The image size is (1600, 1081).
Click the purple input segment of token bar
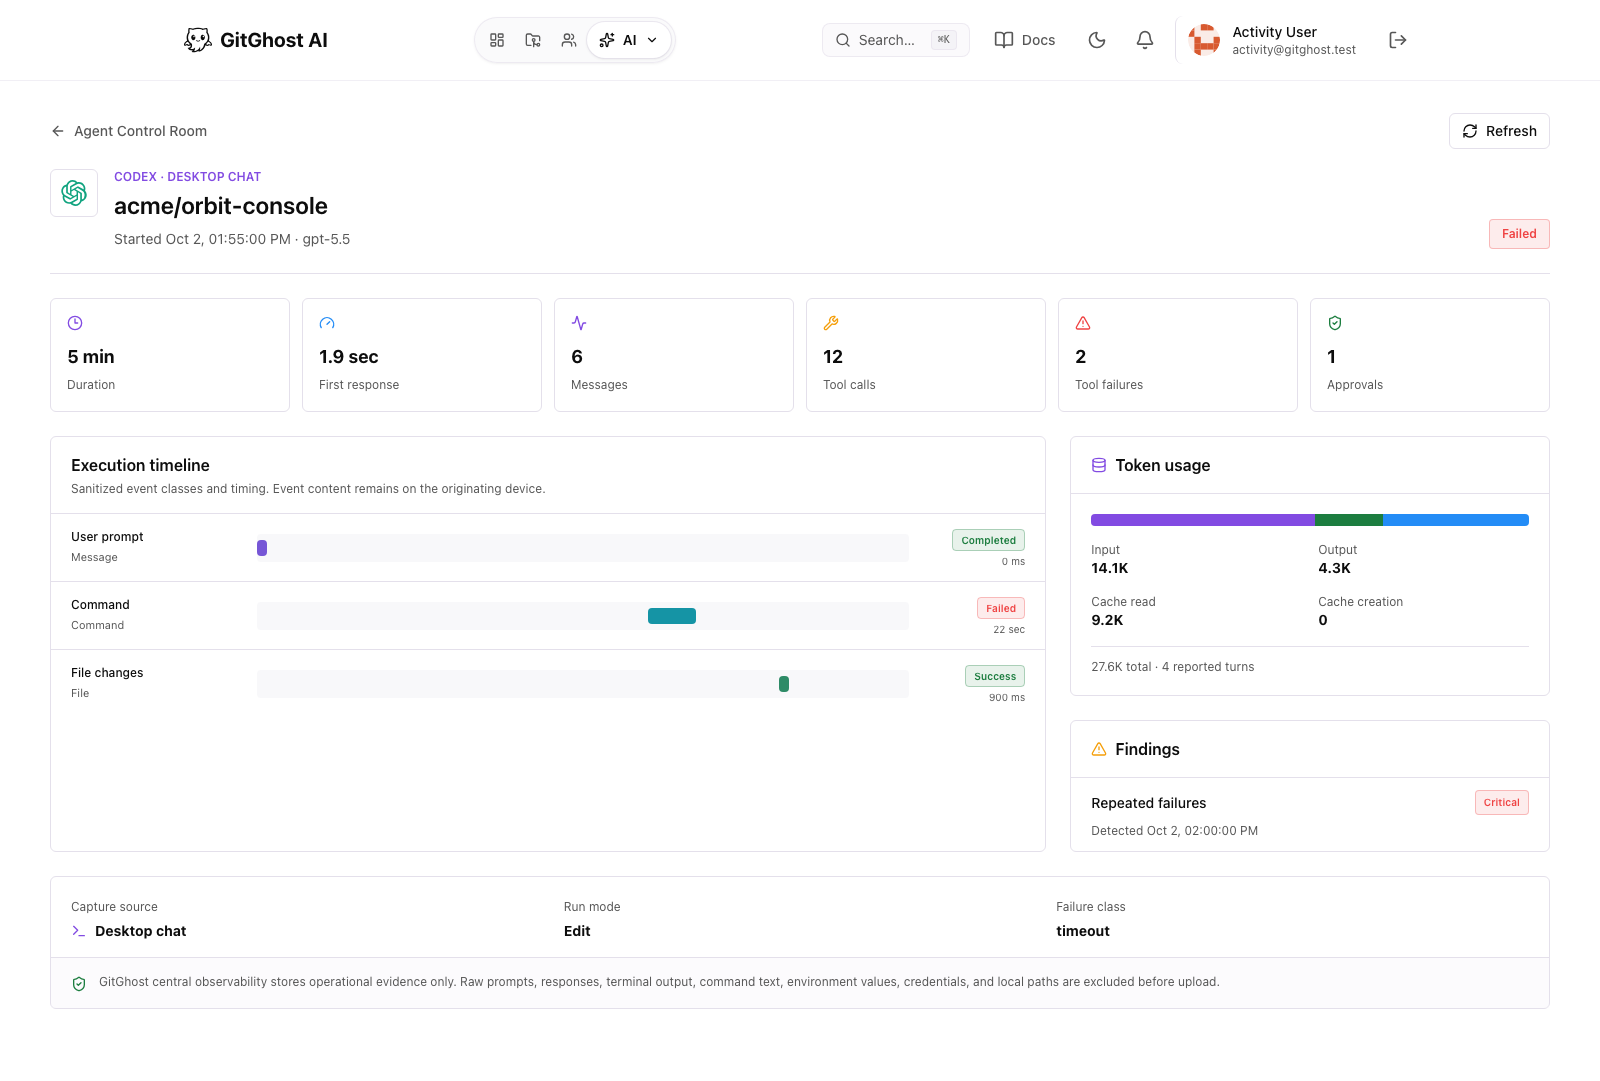pos(1203,520)
